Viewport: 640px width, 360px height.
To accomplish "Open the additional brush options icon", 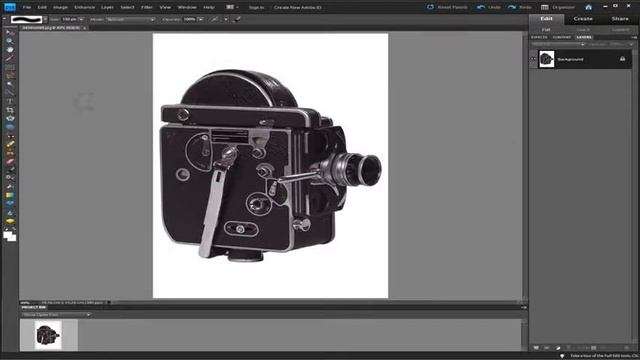I will [237, 19].
